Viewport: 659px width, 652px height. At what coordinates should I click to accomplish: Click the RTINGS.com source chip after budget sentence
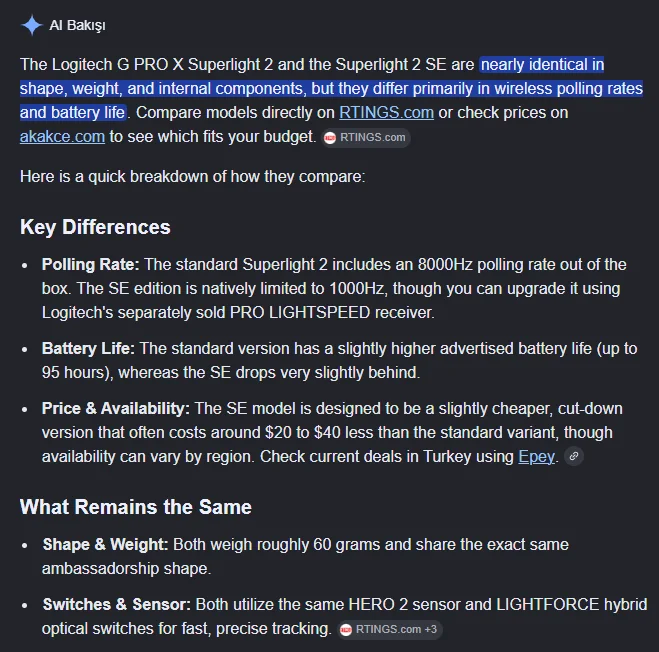366,137
